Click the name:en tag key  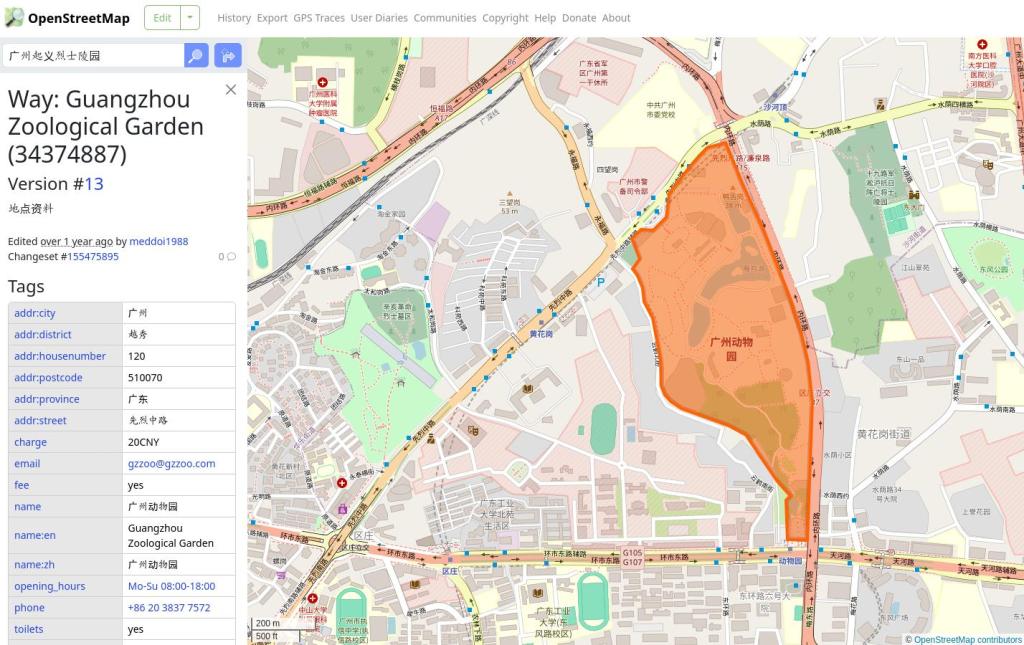point(35,536)
